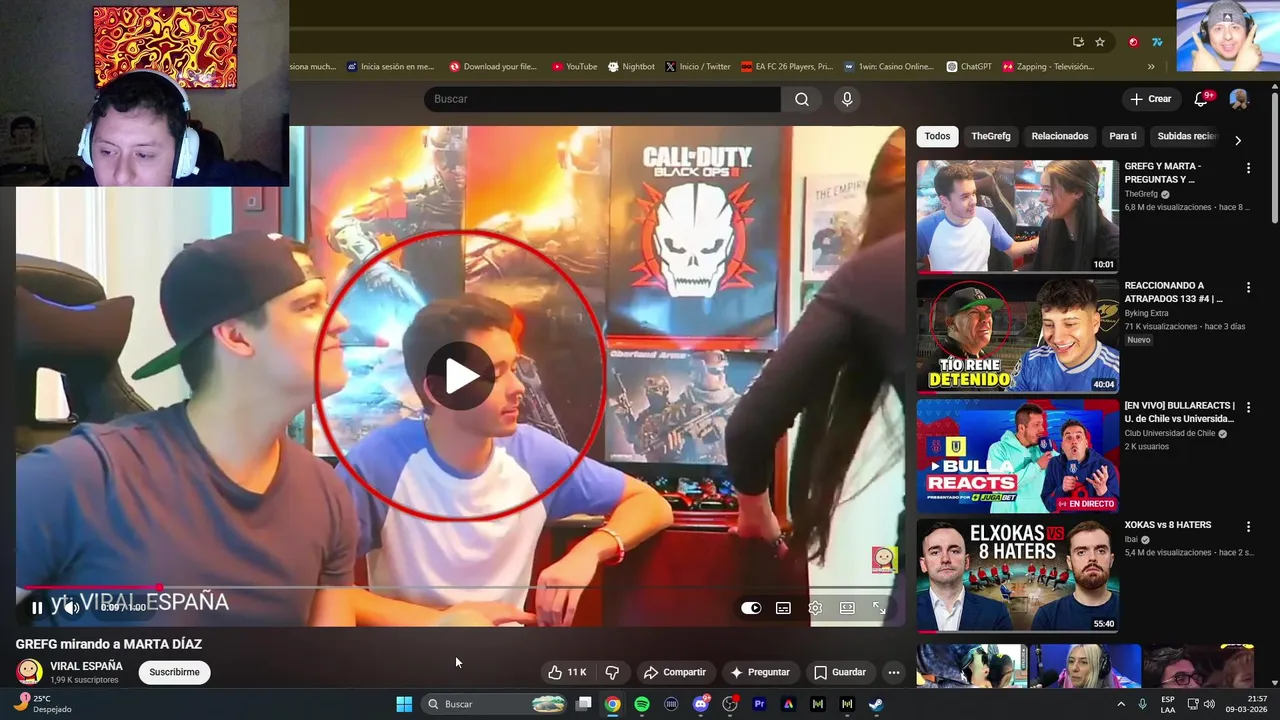Seek on the red video progress bar
Image resolution: width=1280 pixels, height=720 pixels.
460,587
